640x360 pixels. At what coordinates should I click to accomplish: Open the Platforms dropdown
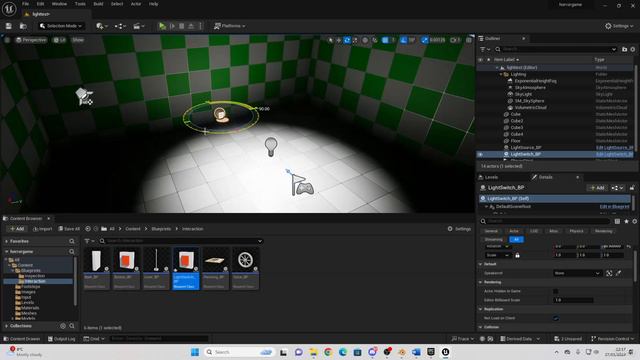(230, 26)
